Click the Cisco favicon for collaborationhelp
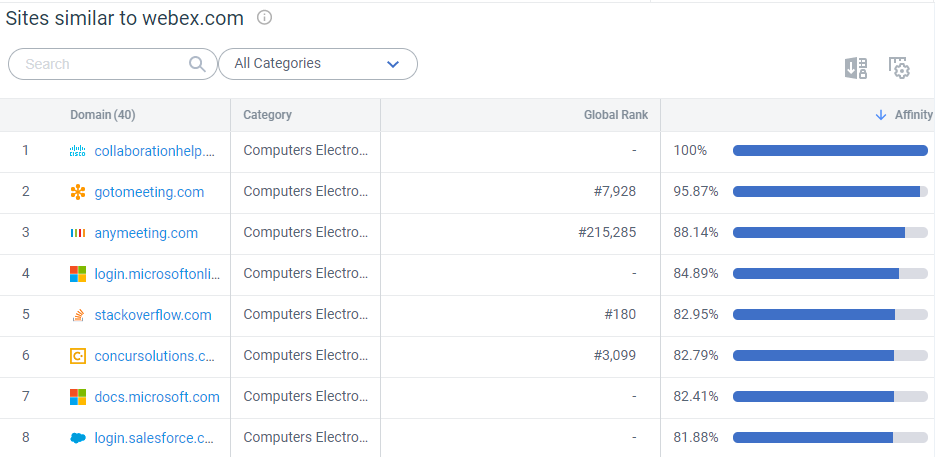Screen dimensions: 935x457 (x=78, y=151)
